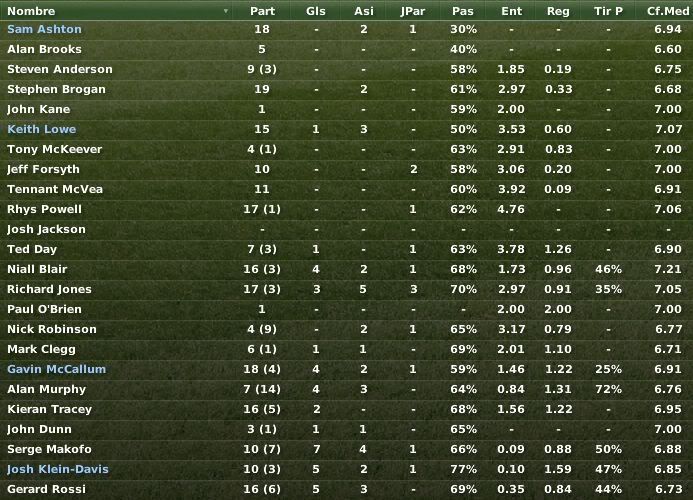Click the Ent column header

pyautogui.click(x=511, y=11)
